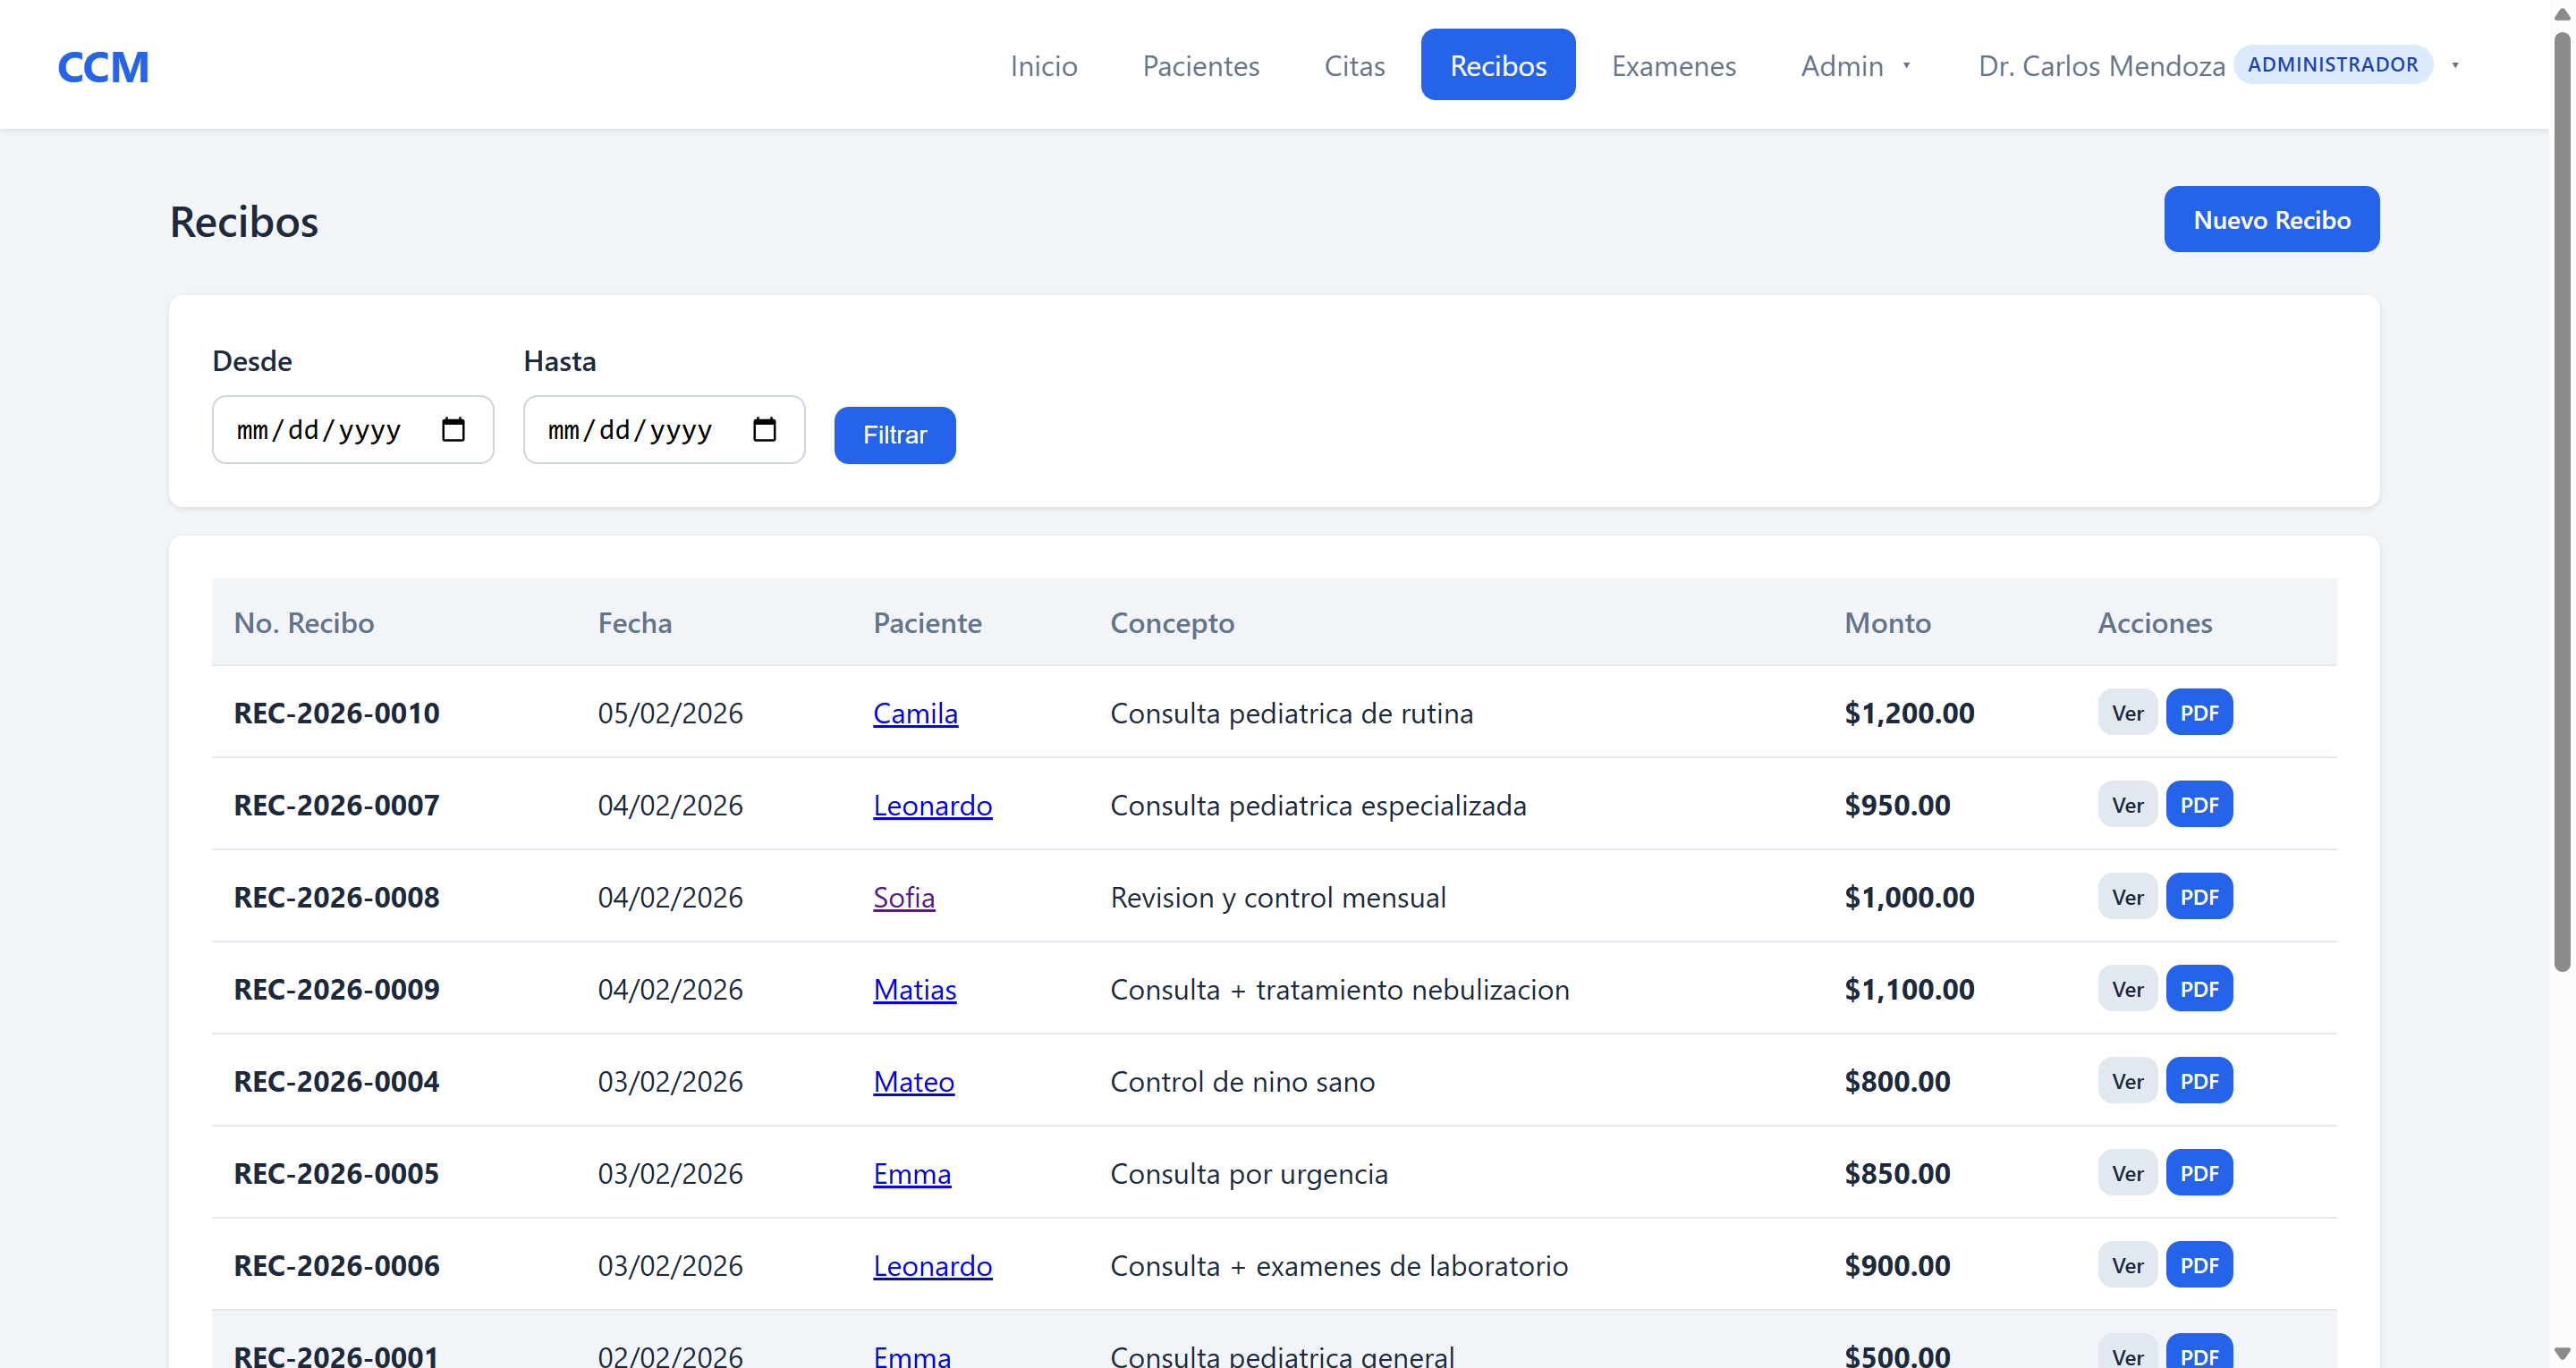Open patient link Camila
This screenshot has width=2576, height=1368.
(x=914, y=713)
